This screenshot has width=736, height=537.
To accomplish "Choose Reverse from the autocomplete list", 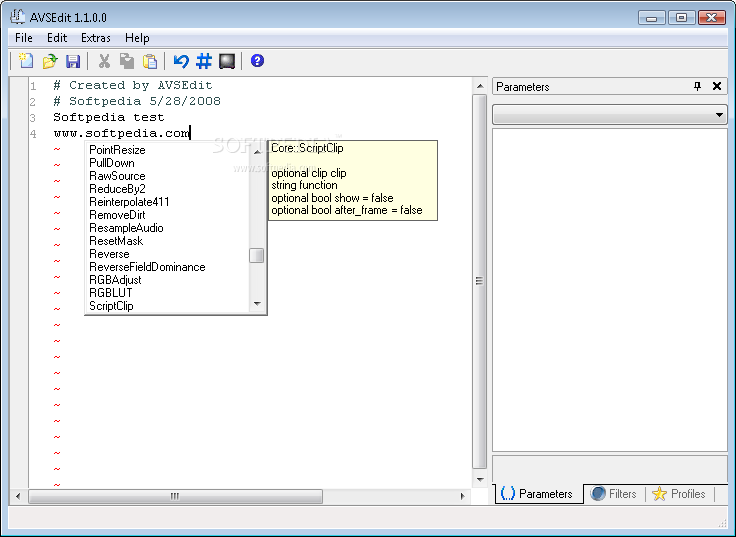I will click(109, 254).
